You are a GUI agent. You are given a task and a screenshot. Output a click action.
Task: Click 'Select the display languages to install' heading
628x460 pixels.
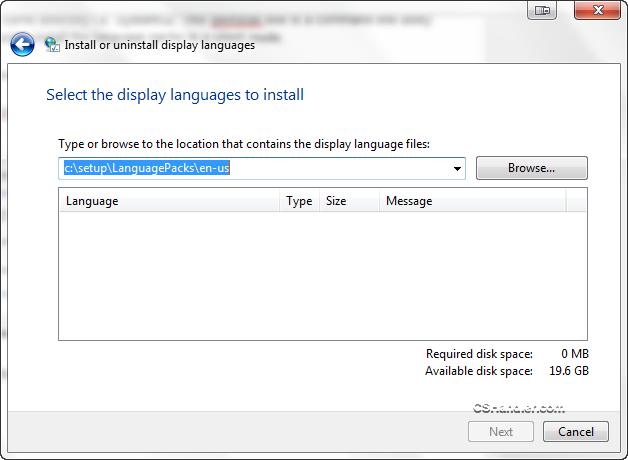[175, 95]
